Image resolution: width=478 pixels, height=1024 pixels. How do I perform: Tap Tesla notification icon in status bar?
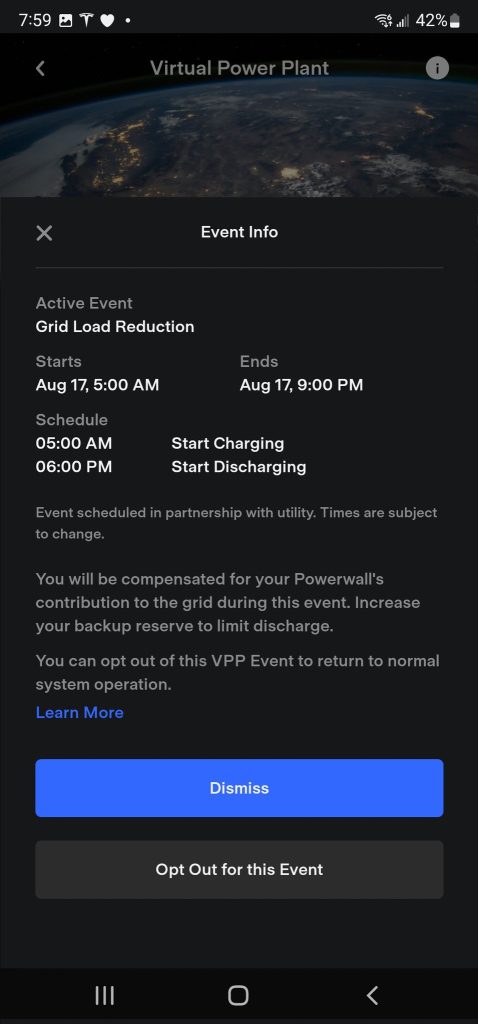click(x=86, y=21)
